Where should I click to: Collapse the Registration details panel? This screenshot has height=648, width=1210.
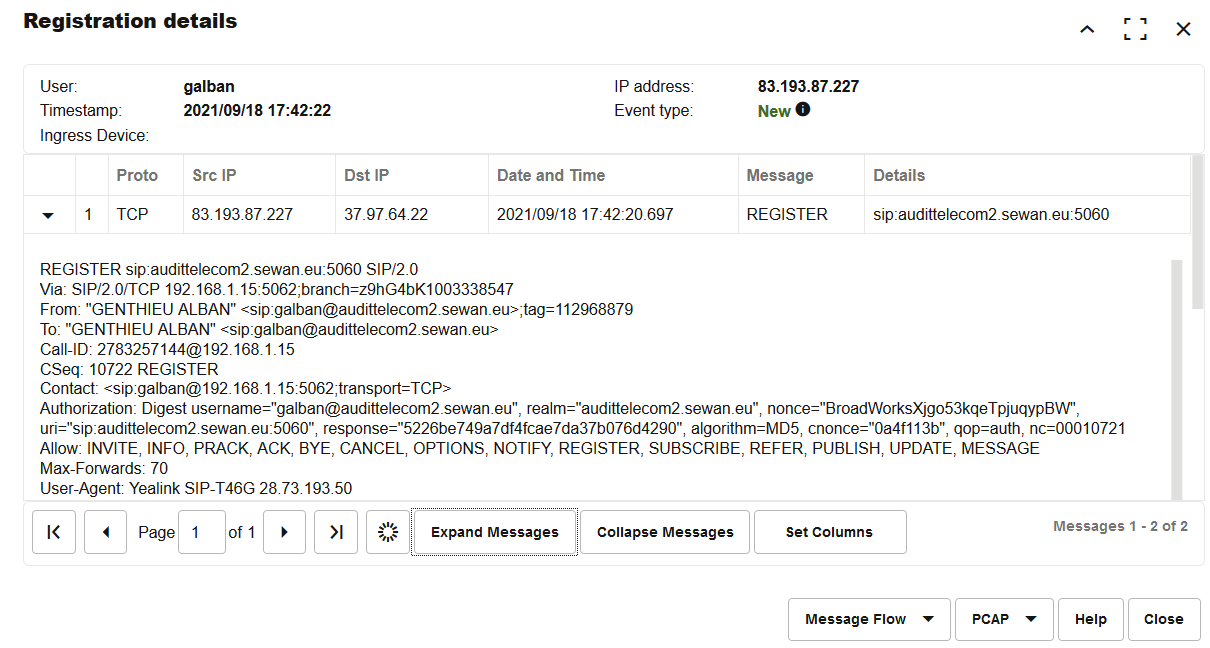pyautogui.click(x=1087, y=29)
